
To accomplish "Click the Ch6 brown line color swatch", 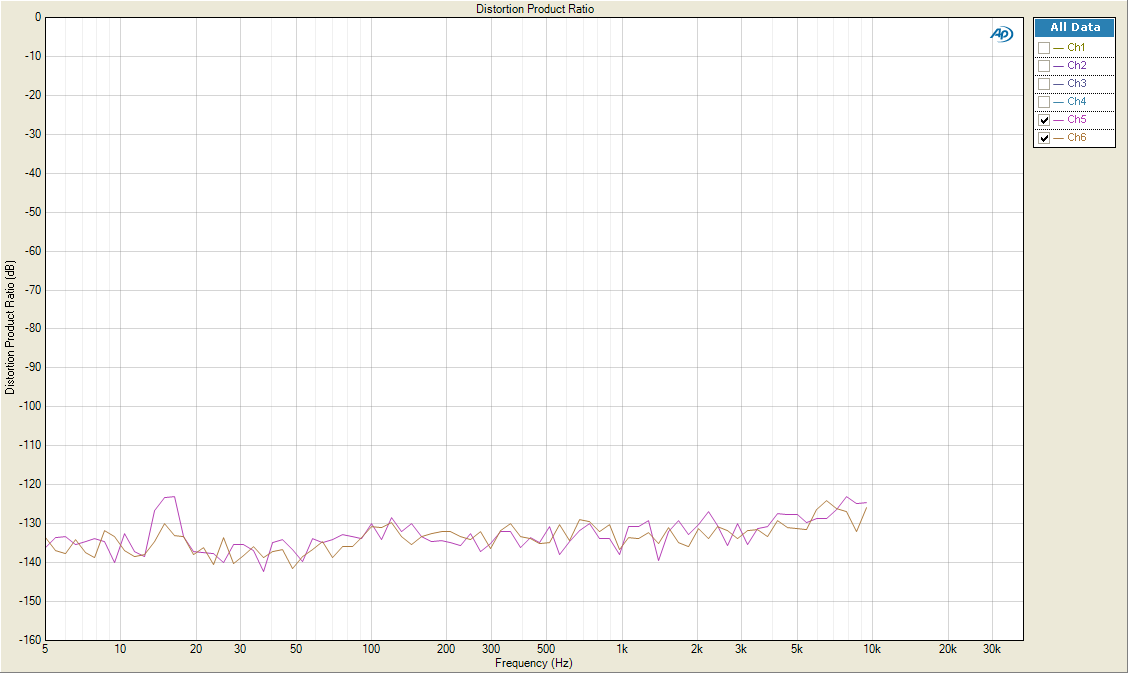I will [1058, 138].
